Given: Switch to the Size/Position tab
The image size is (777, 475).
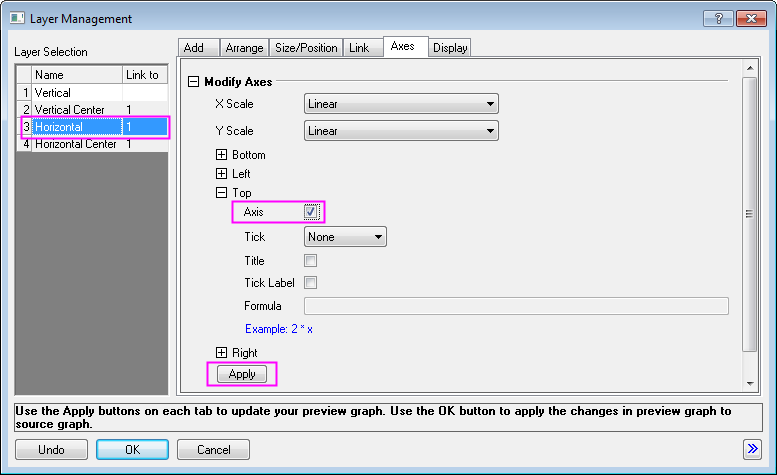Looking at the screenshot, I should click(306, 48).
